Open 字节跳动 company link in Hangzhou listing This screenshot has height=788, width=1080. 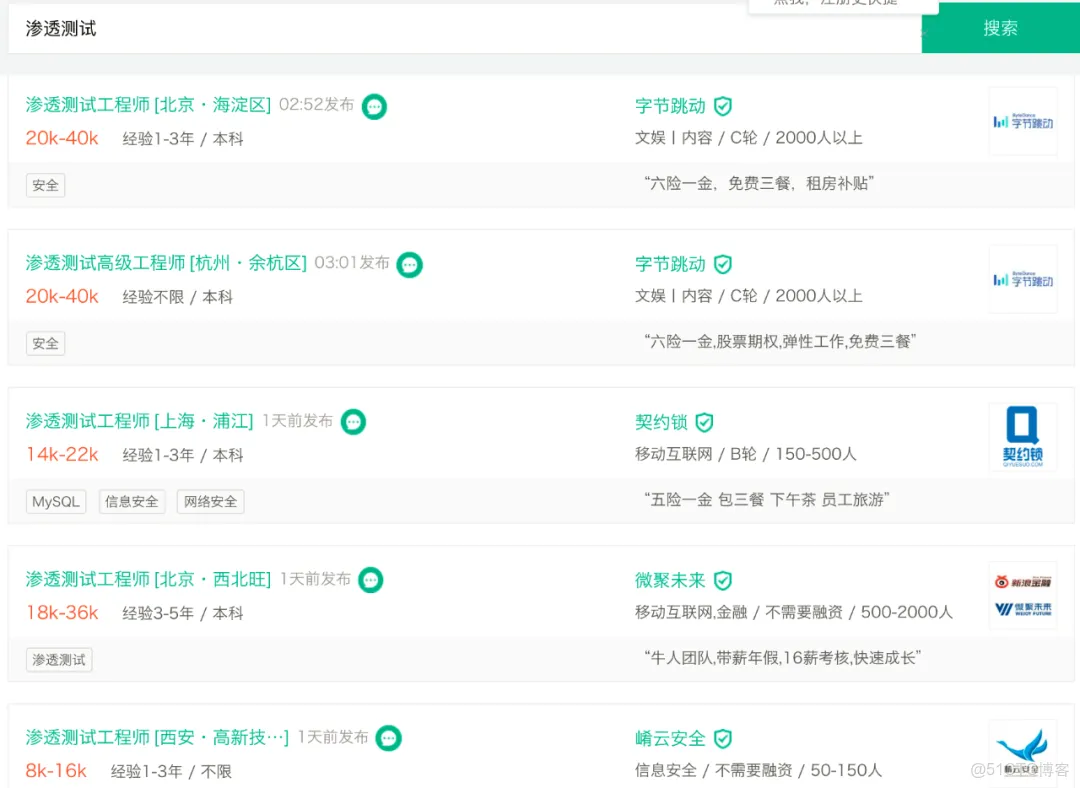coord(670,265)
